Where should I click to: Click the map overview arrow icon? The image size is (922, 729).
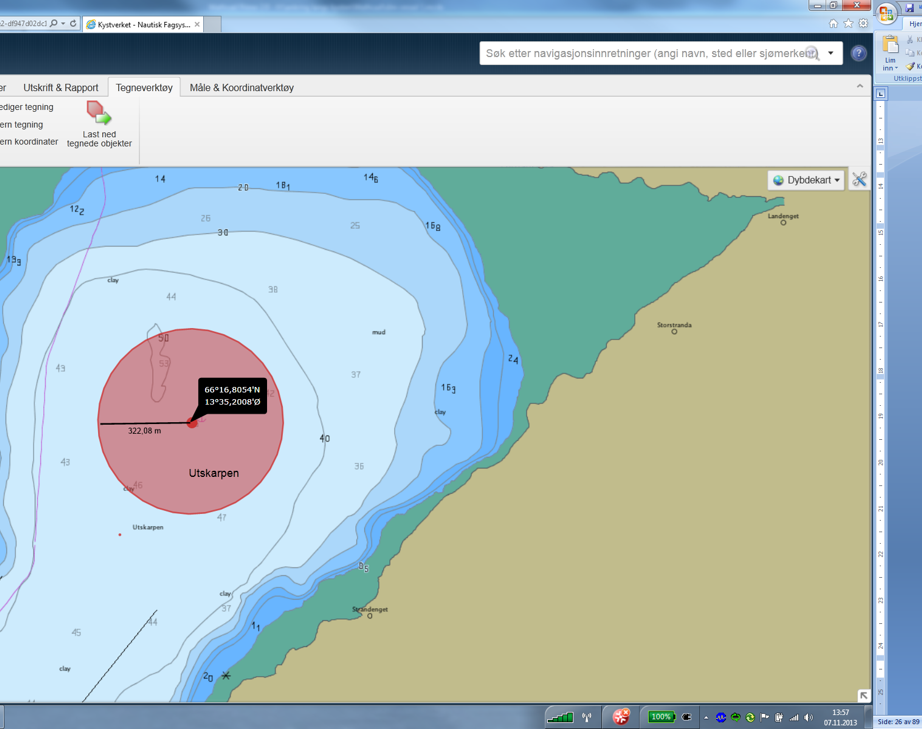[x=863, y=695]
